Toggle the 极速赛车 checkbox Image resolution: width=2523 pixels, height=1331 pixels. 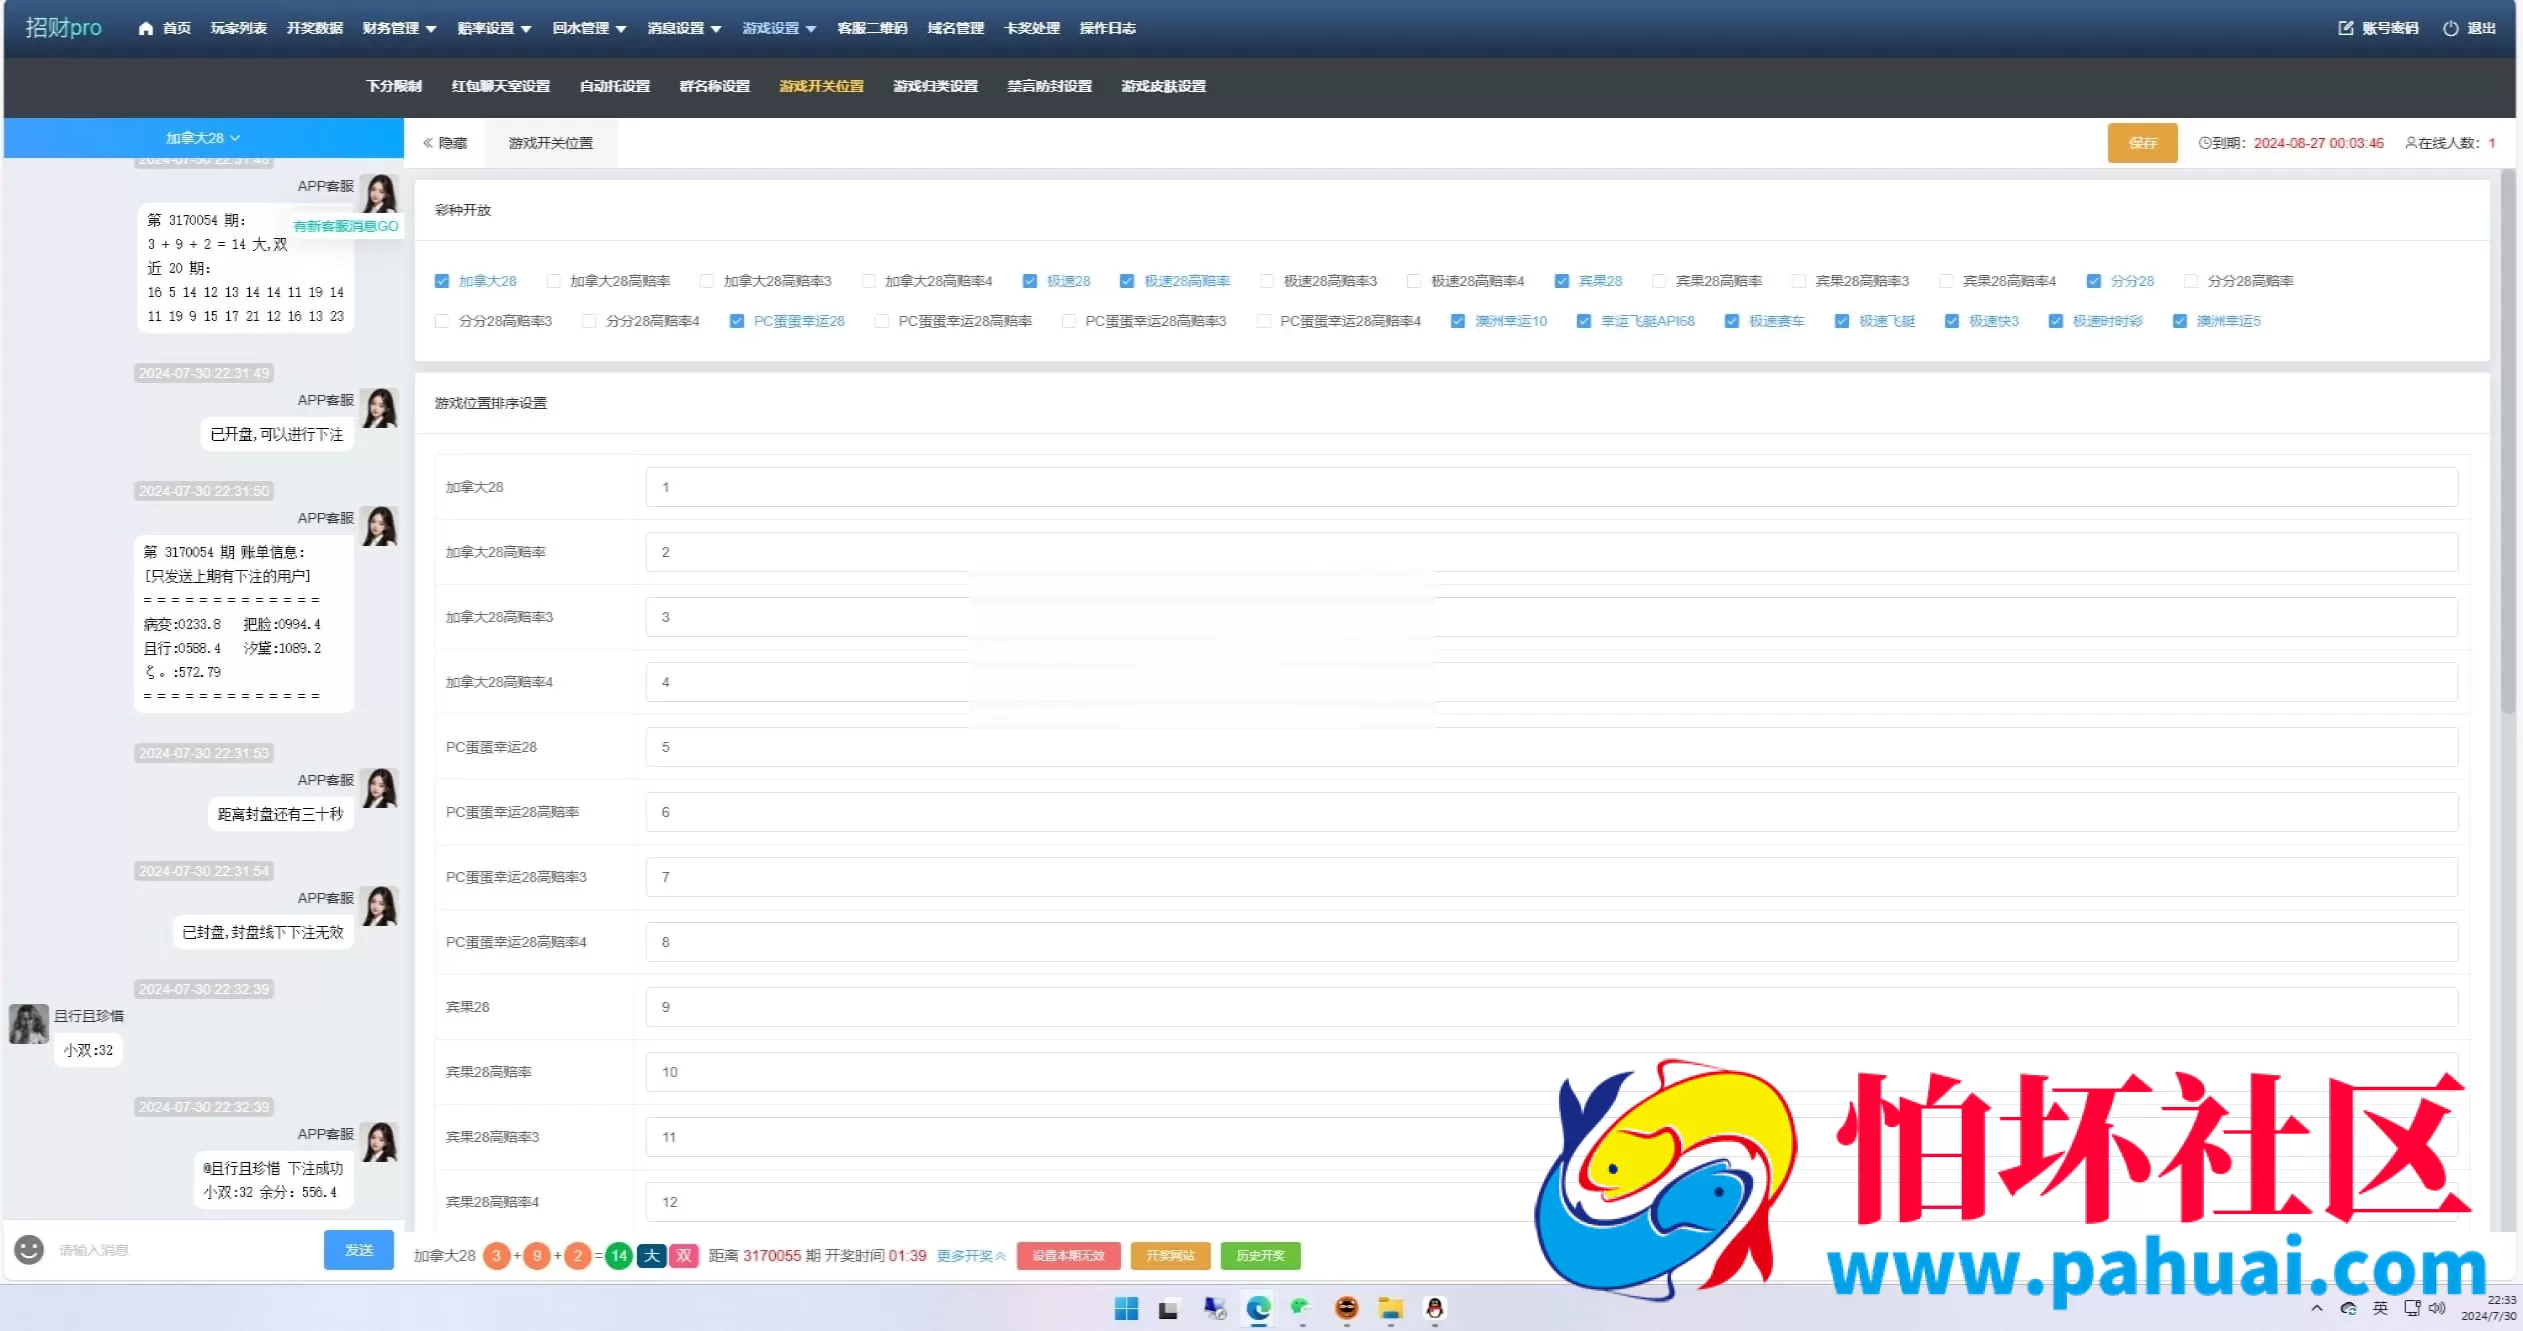[x=1732, y=321]
